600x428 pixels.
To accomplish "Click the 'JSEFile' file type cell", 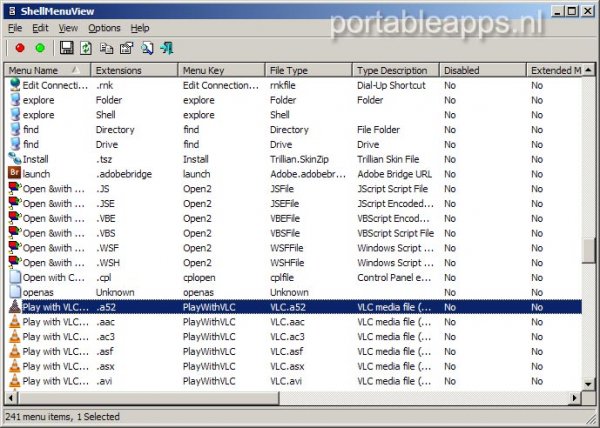I will click(284, 203).
